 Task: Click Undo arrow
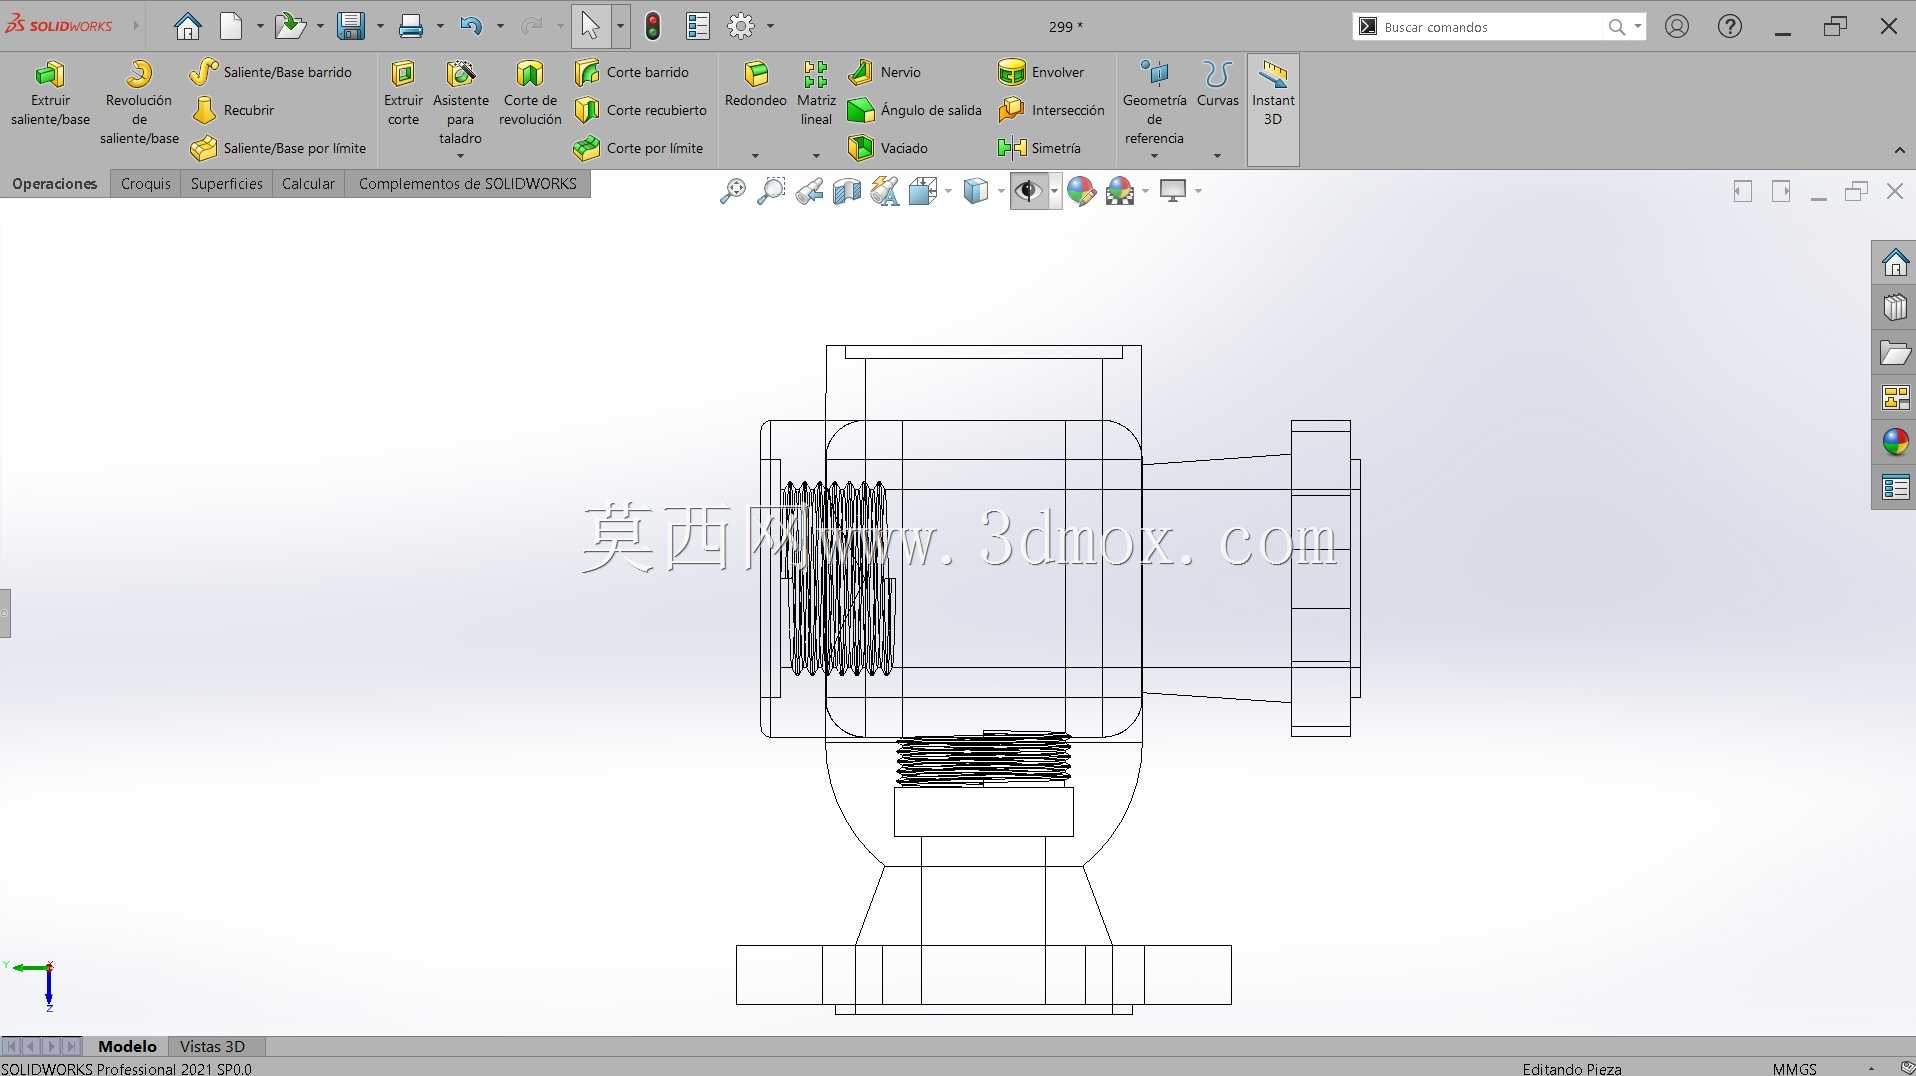(471, 27)
